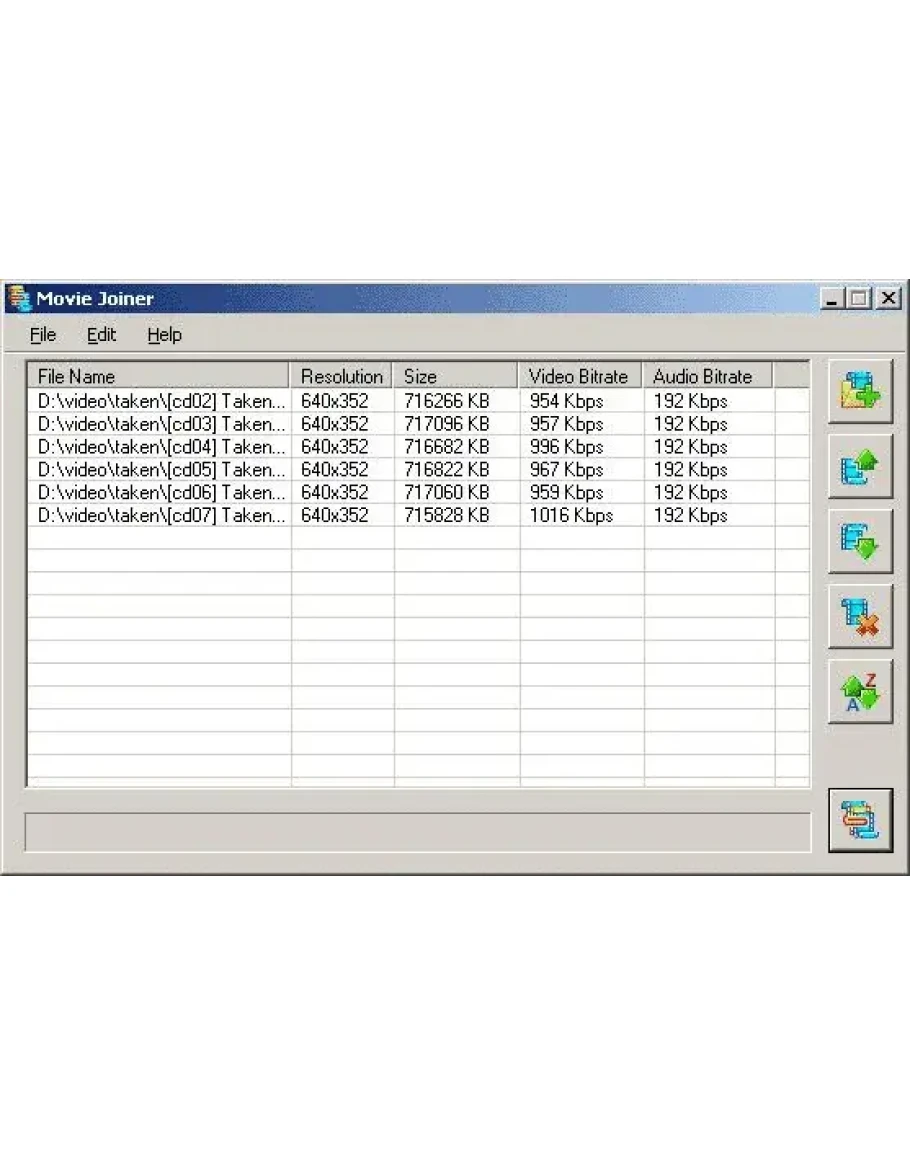Click the Movie Joiner title bar icon

coord(19,298)
